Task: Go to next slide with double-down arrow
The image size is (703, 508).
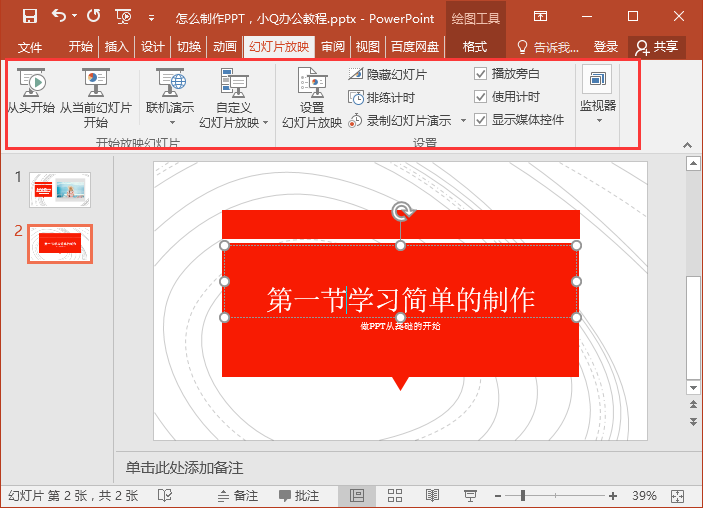Action: 693,421
